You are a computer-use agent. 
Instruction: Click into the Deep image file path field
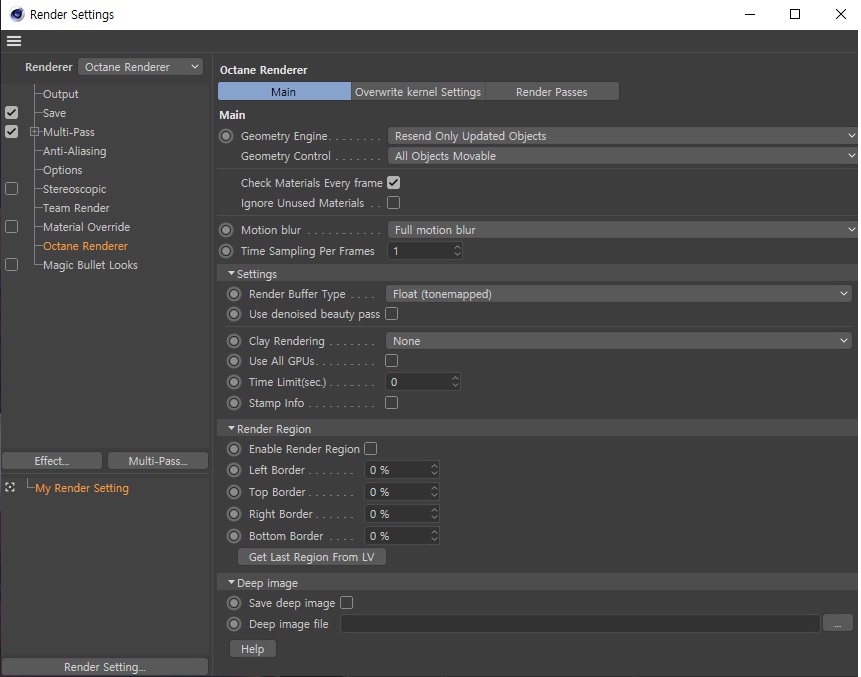tap(580, 624)
